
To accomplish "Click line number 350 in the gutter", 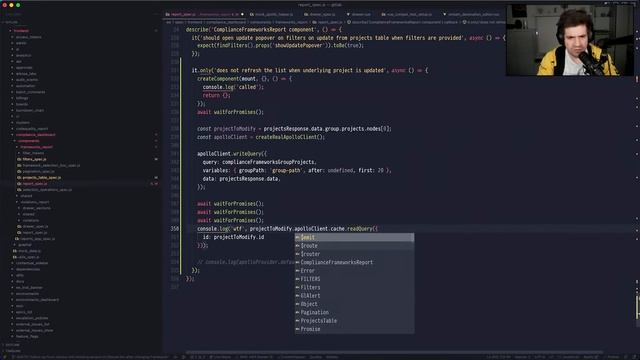I will 175,229.
